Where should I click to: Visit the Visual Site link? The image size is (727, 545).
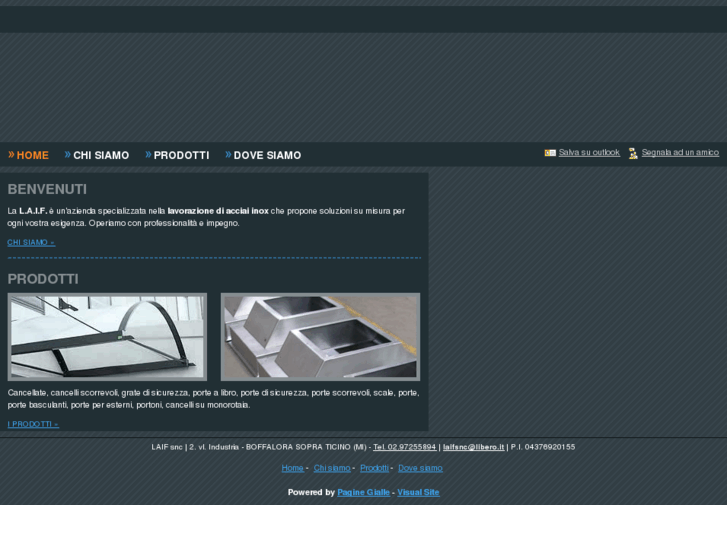click(x=418, y=493)
